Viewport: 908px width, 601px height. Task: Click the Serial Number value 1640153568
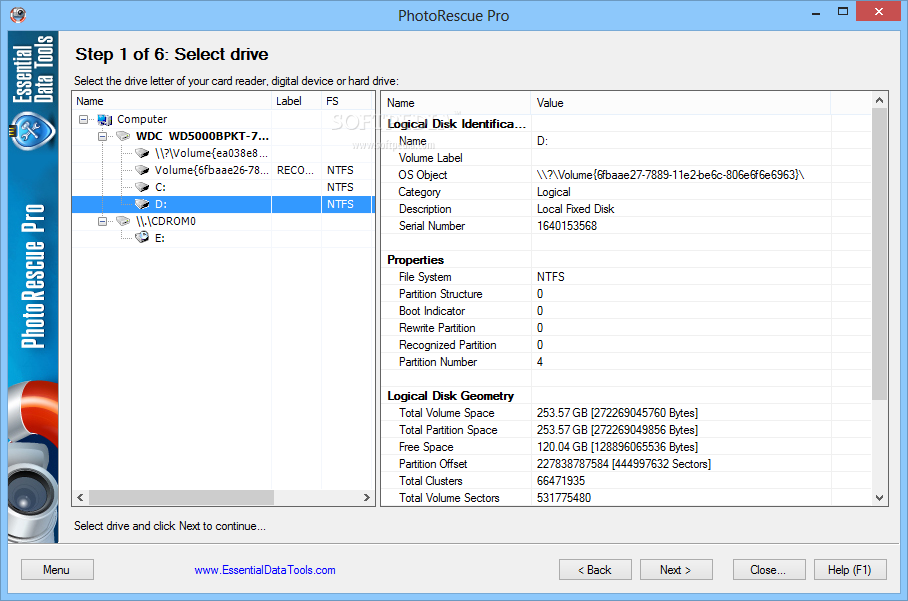coord(566,226)
